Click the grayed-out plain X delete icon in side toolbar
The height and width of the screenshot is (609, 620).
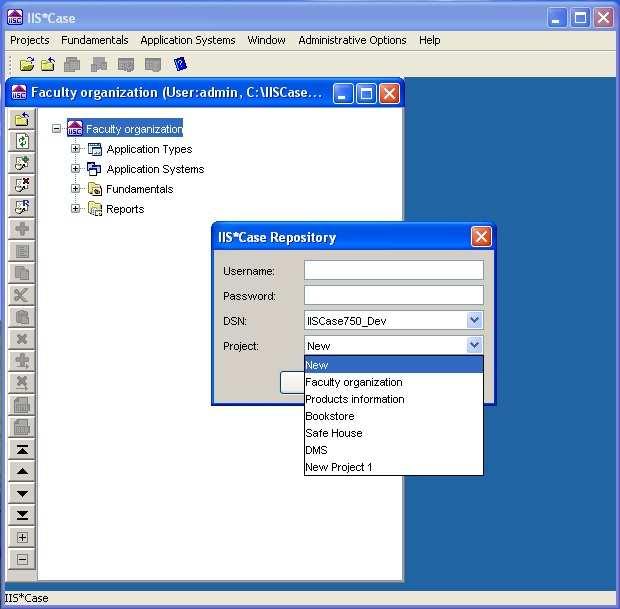coord(22,339)
